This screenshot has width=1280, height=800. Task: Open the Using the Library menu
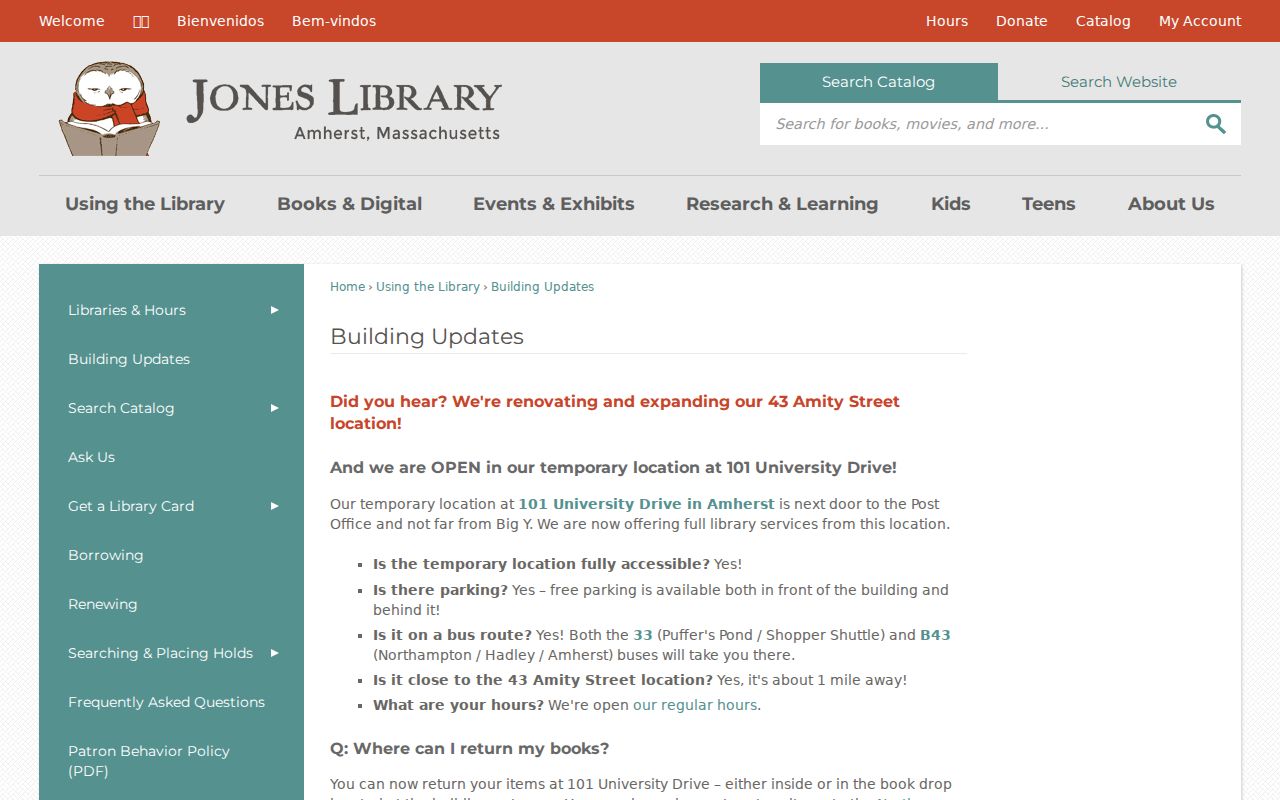[145, 204]
